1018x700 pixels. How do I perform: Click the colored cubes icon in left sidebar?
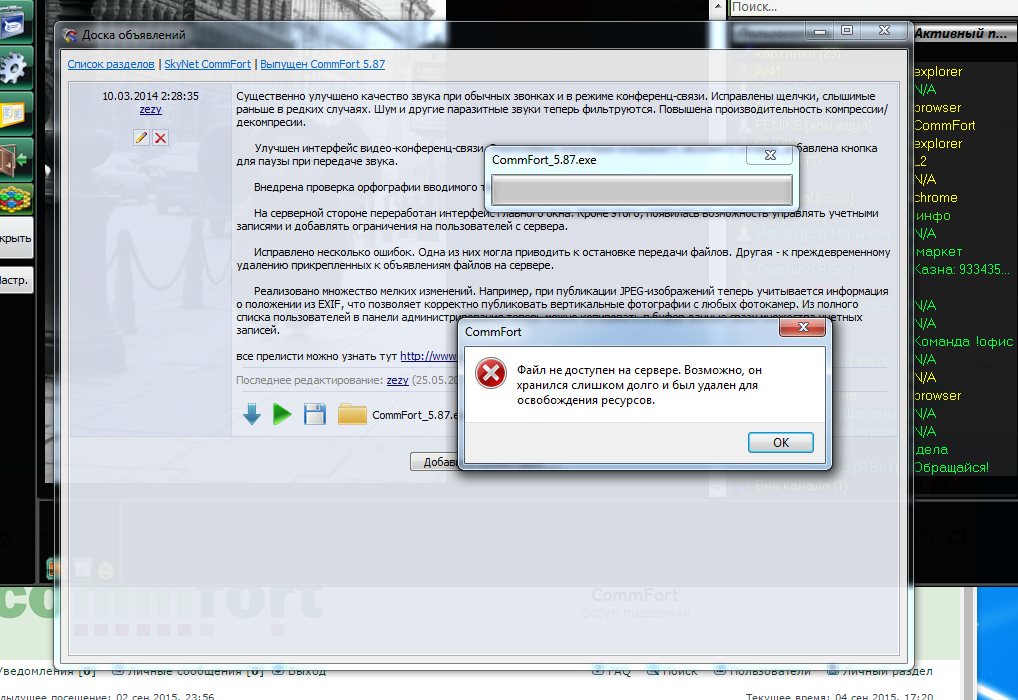tap(15, 197)
